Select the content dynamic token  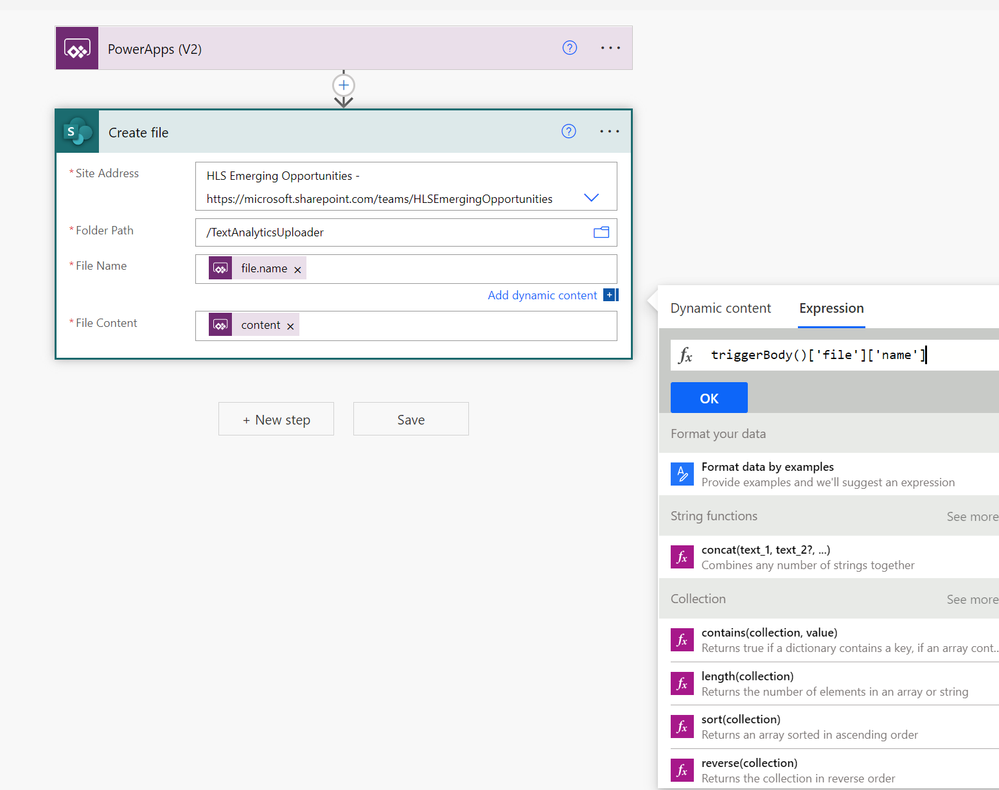coord(254,325)
